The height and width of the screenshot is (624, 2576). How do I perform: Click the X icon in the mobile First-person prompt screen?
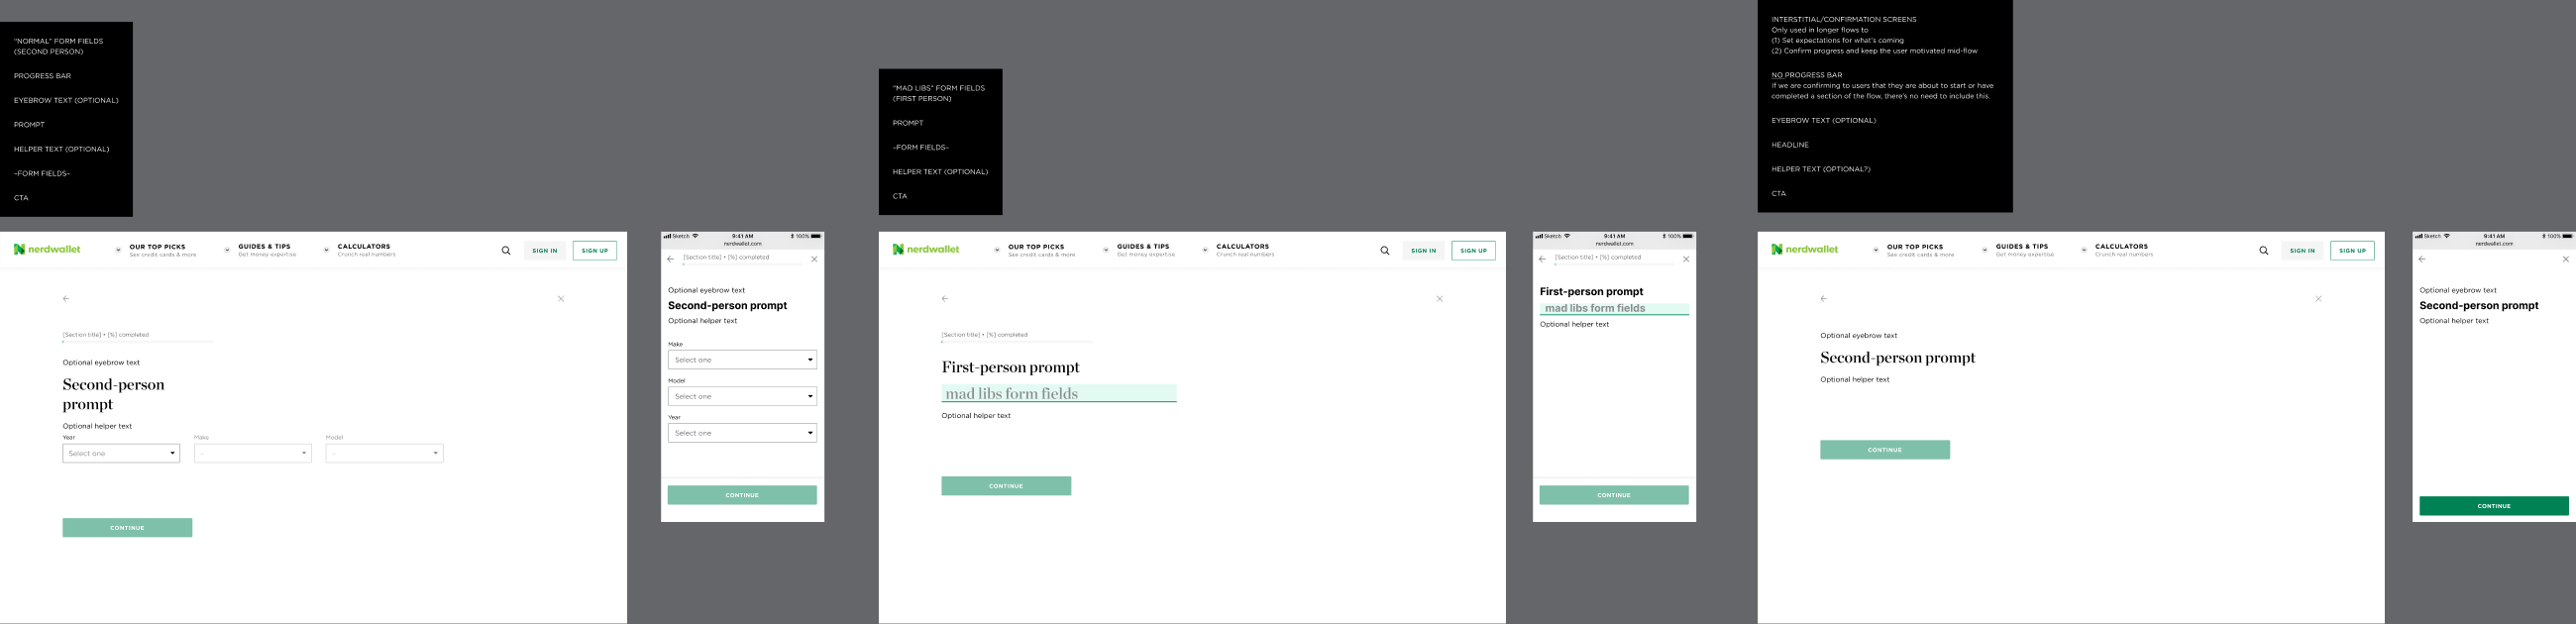pyautogui.click(x=1686, y=259)
